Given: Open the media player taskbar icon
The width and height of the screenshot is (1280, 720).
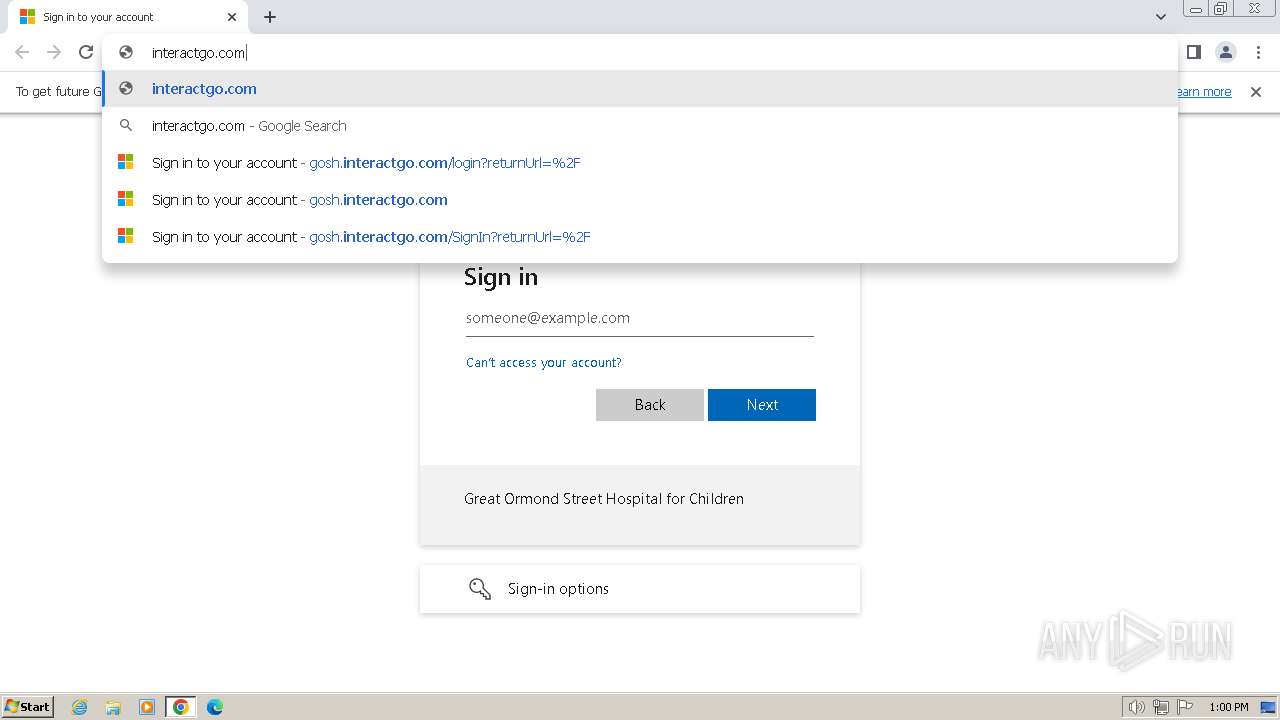Looking at the screenshot, I should pos(147,707).
